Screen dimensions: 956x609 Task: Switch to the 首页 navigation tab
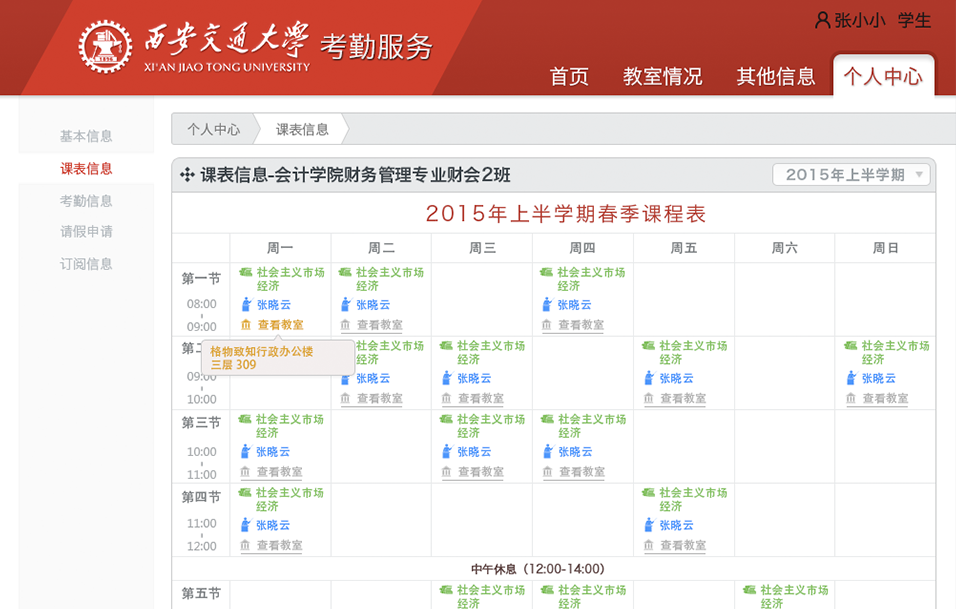569,76
